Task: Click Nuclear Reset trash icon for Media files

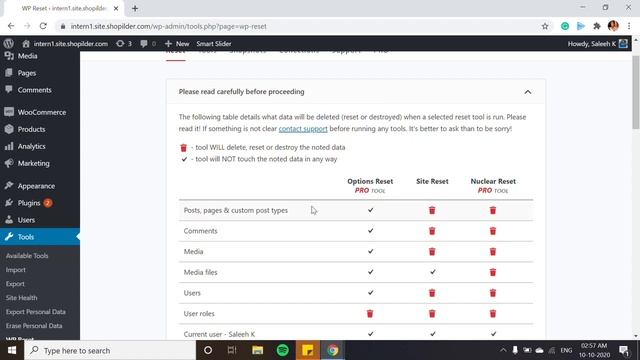Action: pos(493,272)
